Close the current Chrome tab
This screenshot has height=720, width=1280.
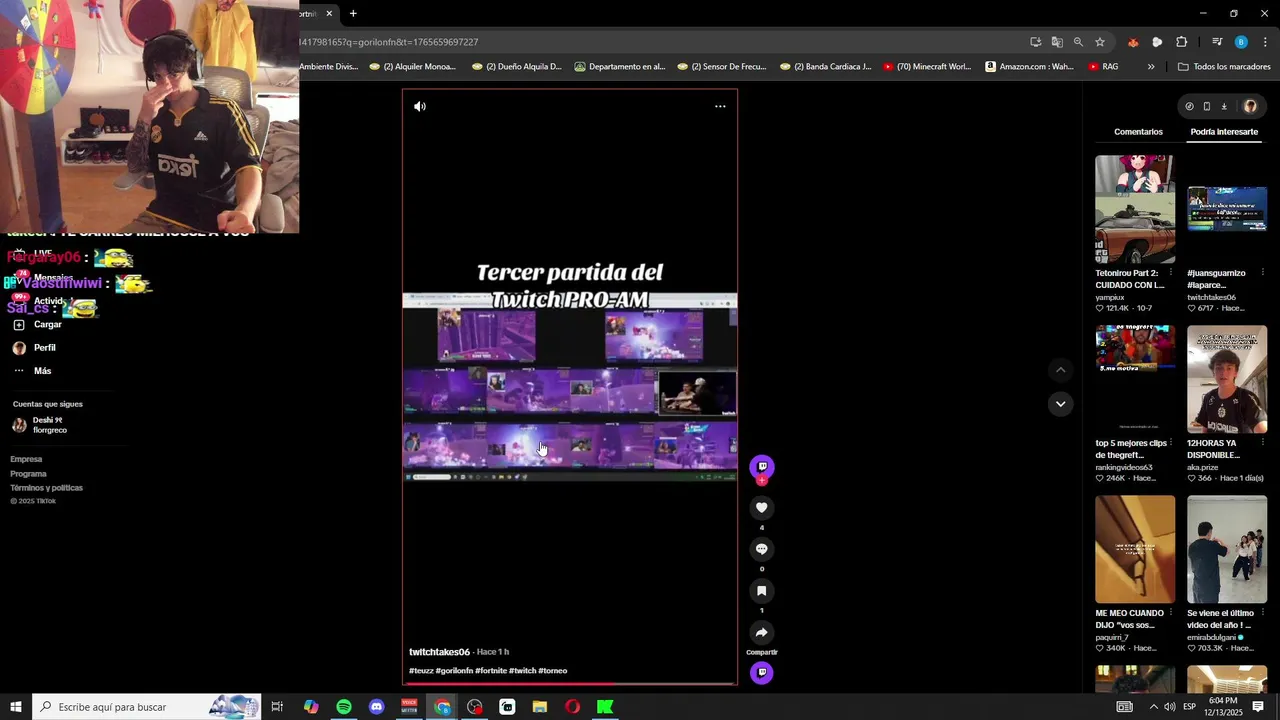(x=329, y=14)
